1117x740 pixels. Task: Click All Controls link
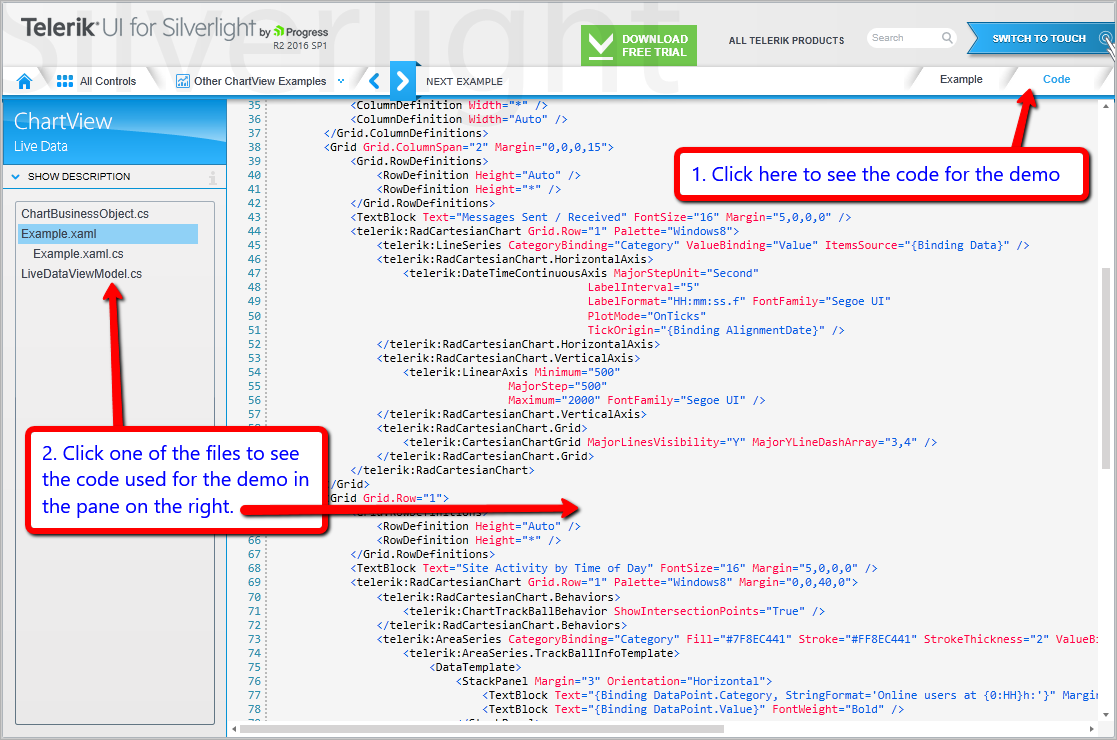click(x=108, y=81)
